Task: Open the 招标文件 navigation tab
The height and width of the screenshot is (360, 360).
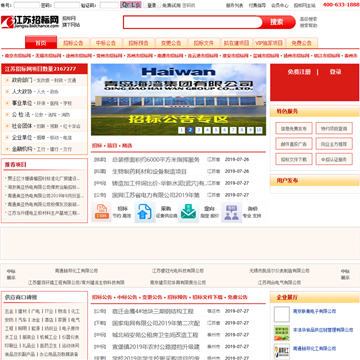Action: coord(204,43)
